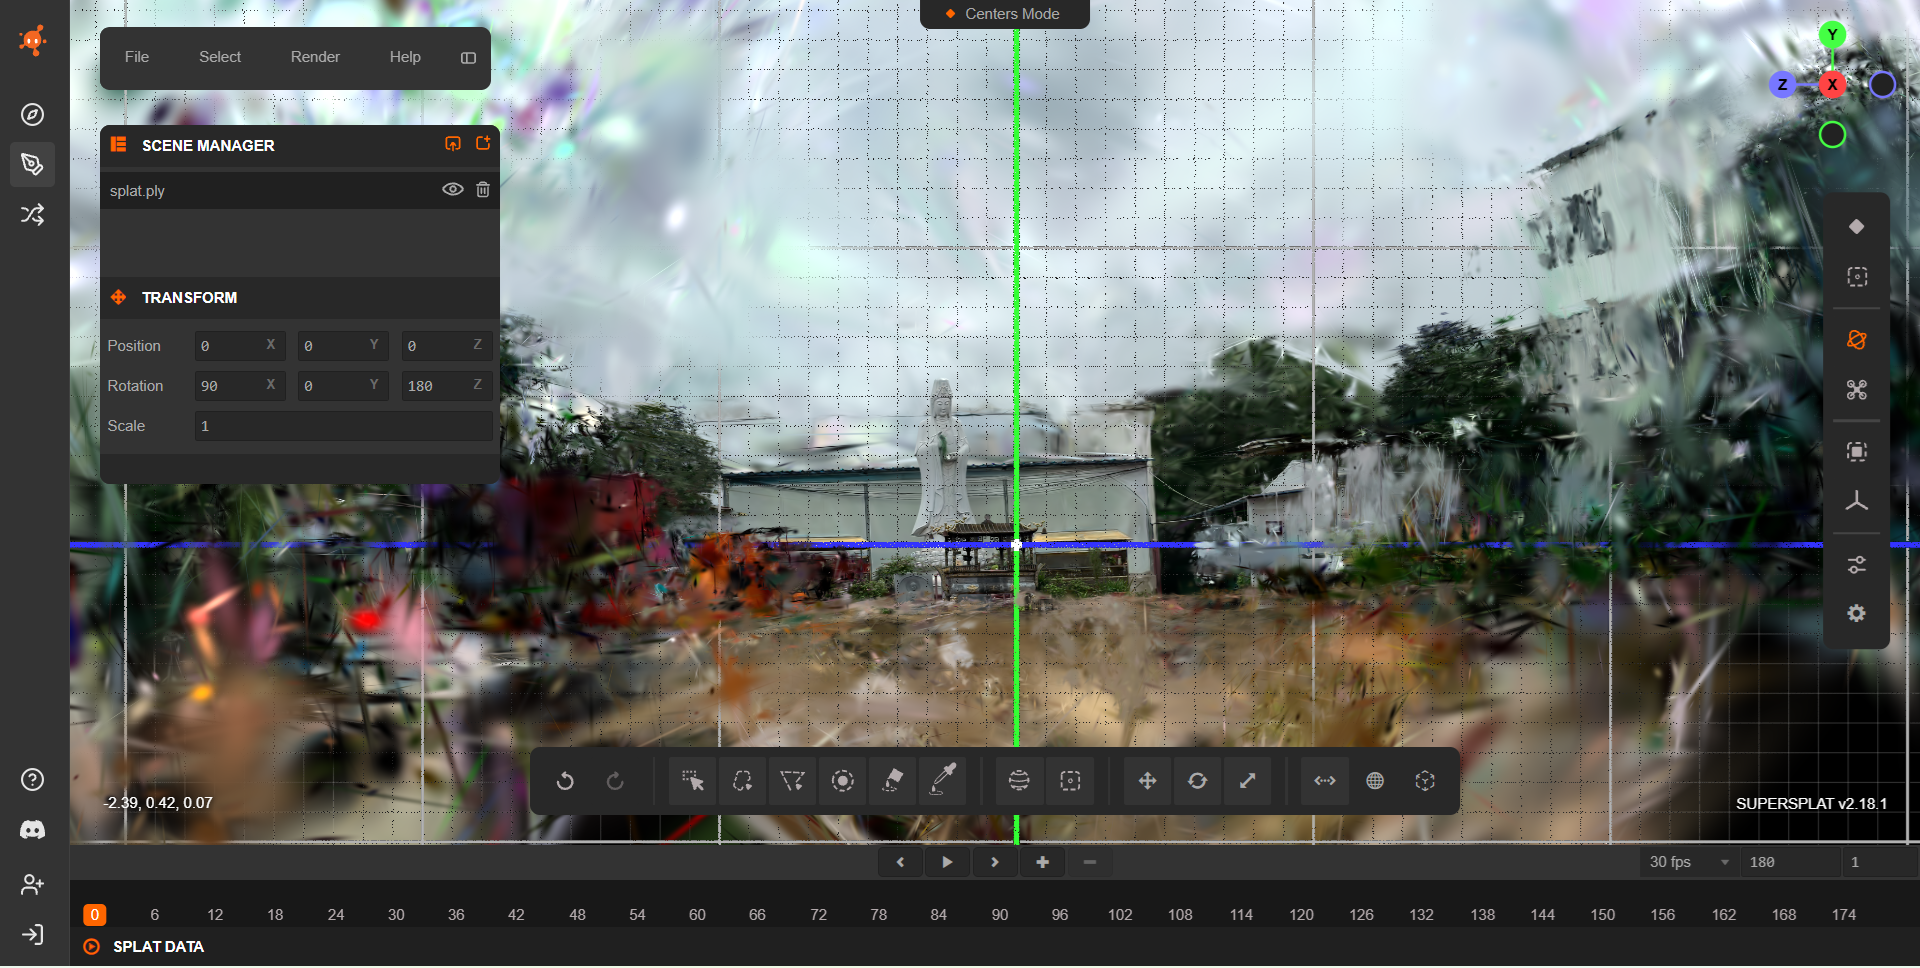Activate the scale tool
This screenshot has width=1920, height=968.
pyautogui.click(x=1247, y=781)
